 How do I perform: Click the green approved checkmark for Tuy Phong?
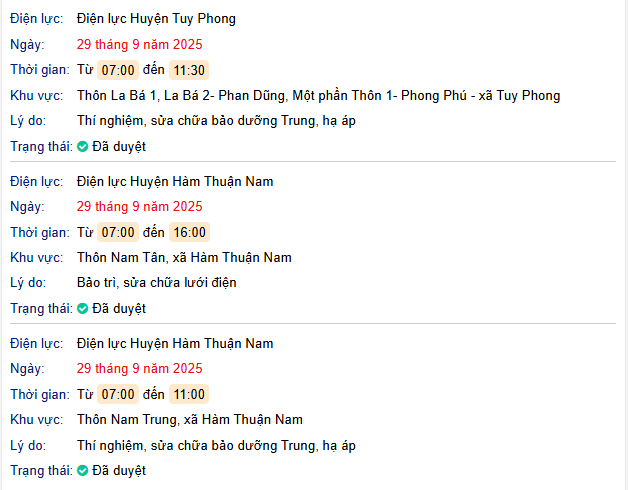pos(83,147)
